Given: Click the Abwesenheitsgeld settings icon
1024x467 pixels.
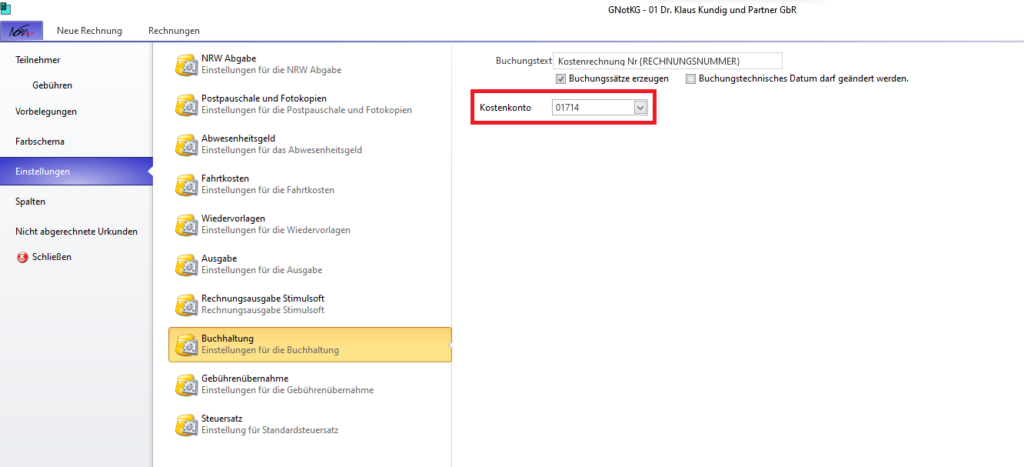Looking at the screenshot, I should pyautogui.click(x=186, y=145).
